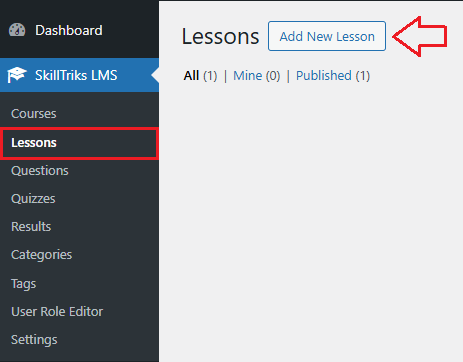
Task: Open User Role Editor
Action: click(x=57, y=312)
